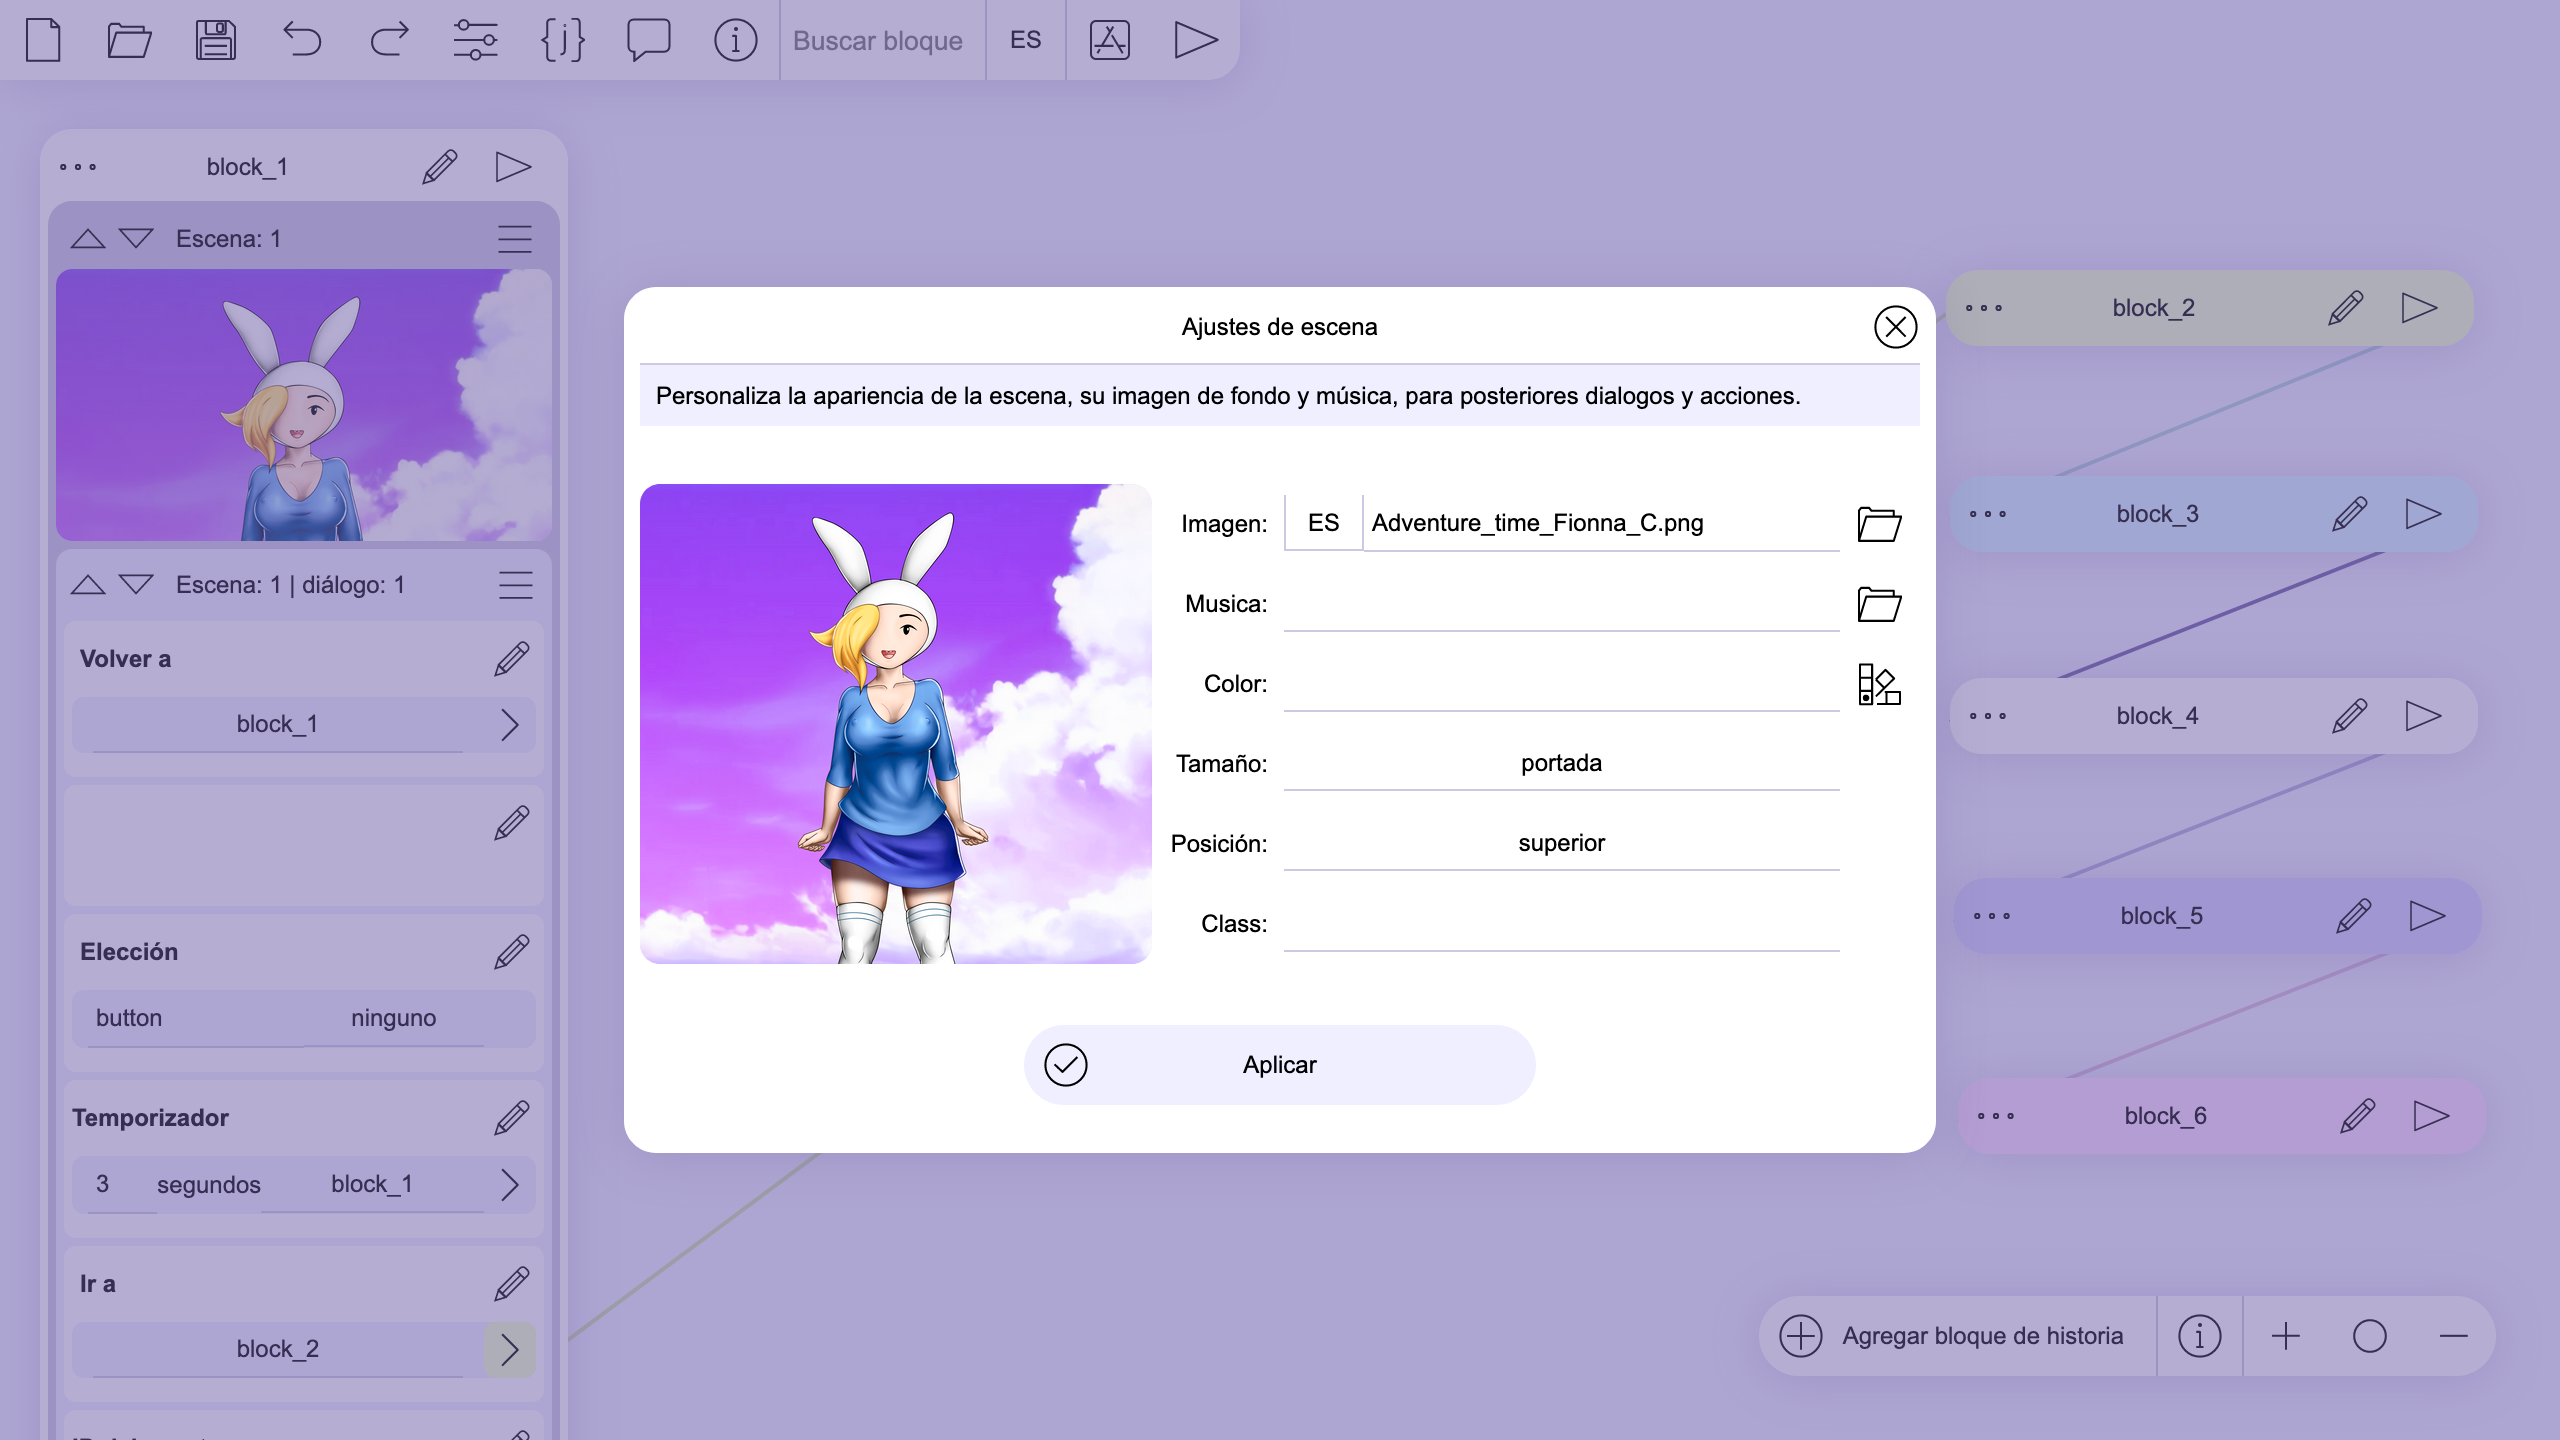The width and height of the screenshot is (2560, 1440).
Task: Zoom in with the plus icon
Action: (2285, 1336)
